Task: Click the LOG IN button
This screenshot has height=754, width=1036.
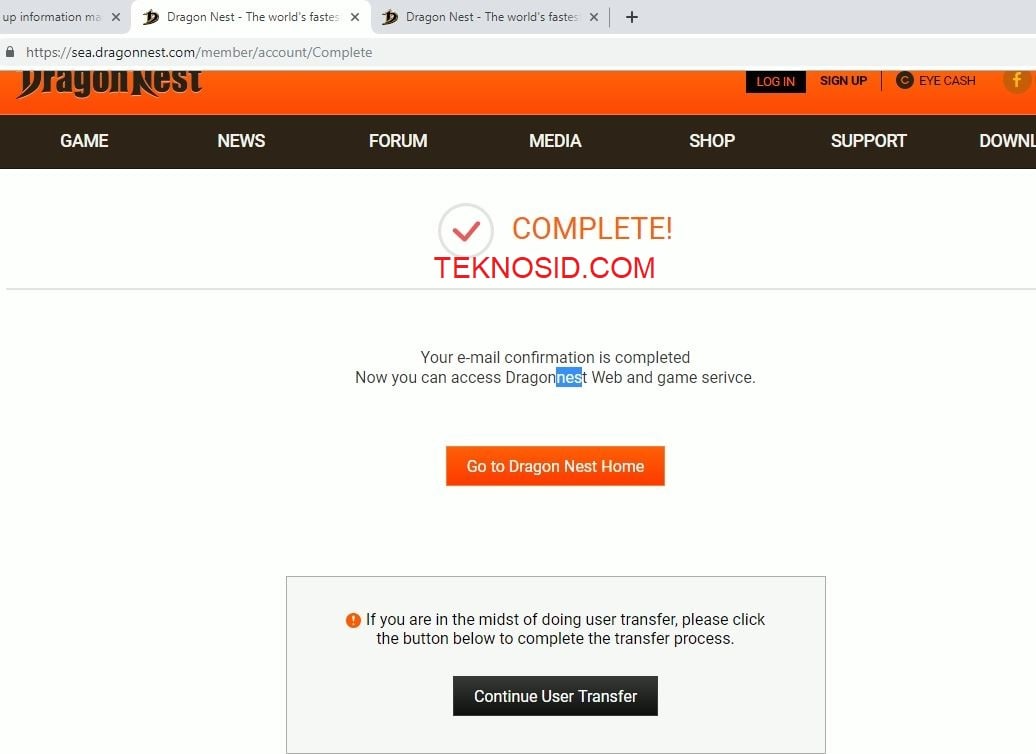Action: (776, 81)
